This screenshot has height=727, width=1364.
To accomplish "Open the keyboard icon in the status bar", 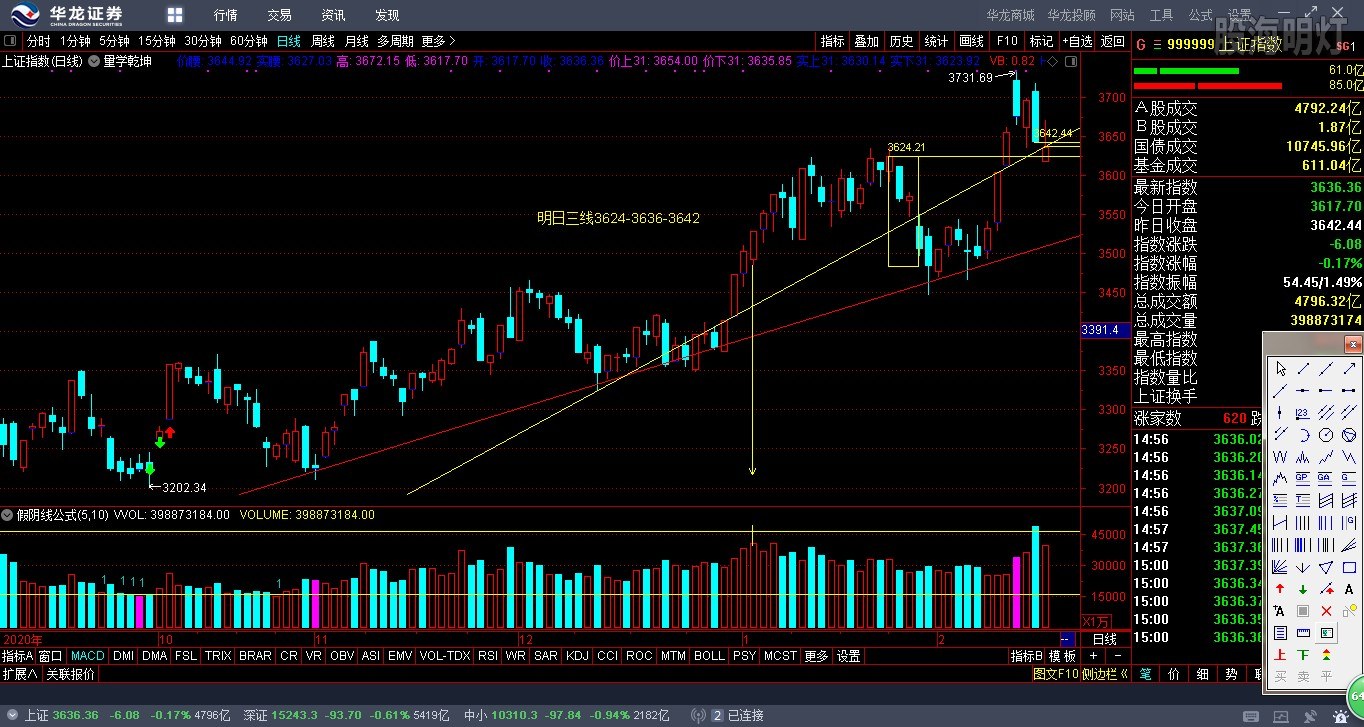I will click(1249, 716).
